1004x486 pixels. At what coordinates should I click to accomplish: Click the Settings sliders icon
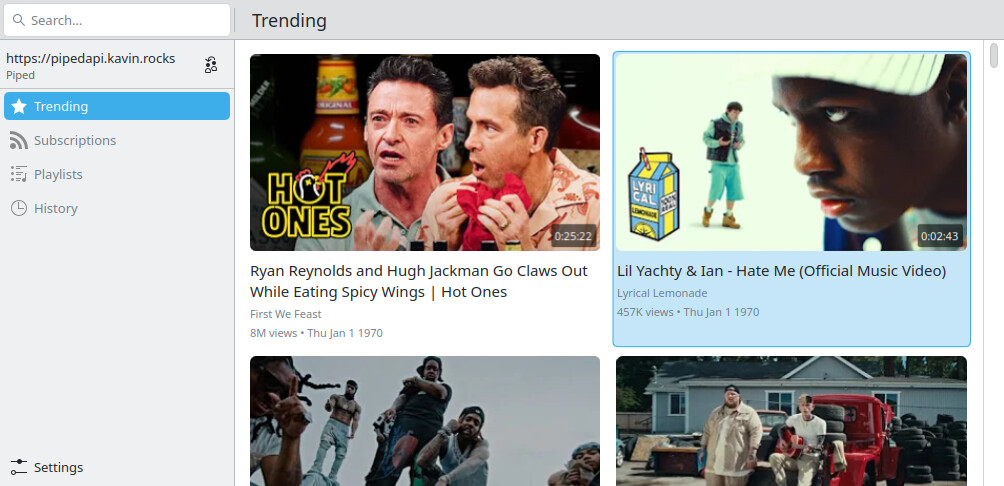click(x=19, y=467)
